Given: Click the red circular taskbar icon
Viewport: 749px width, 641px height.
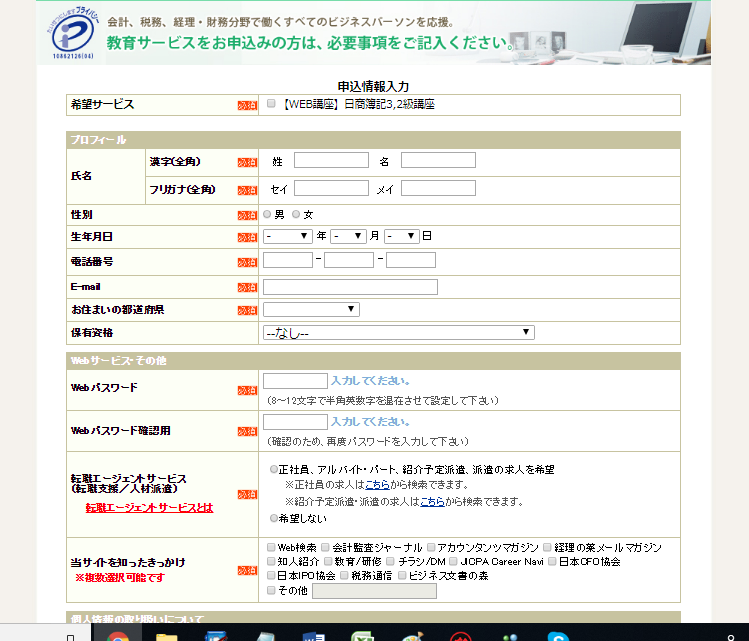Looking at the screenshot, I should tap(460, 634).
